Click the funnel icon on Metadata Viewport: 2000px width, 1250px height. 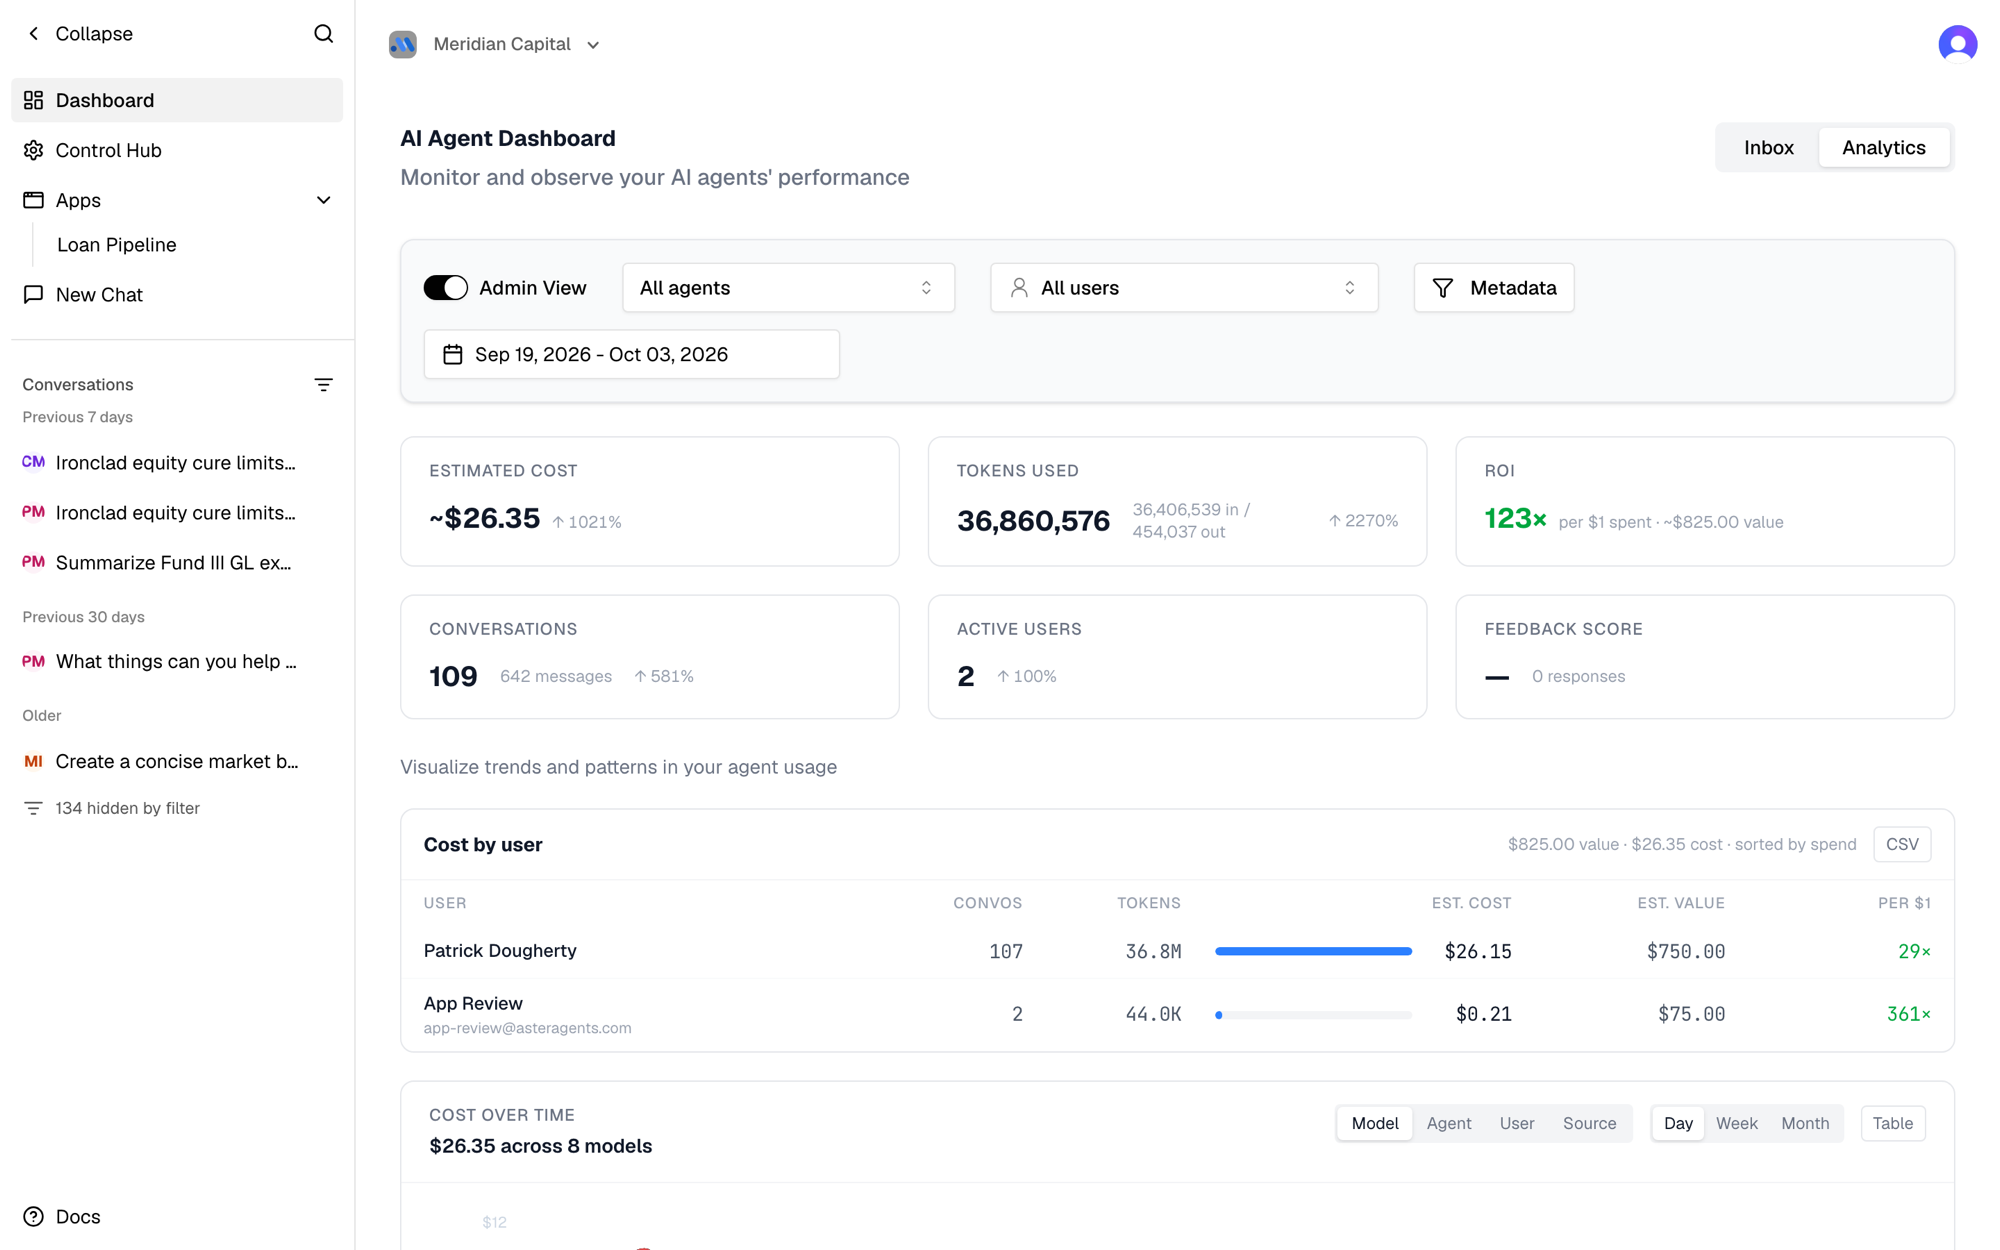click(x=1443, y=288)
